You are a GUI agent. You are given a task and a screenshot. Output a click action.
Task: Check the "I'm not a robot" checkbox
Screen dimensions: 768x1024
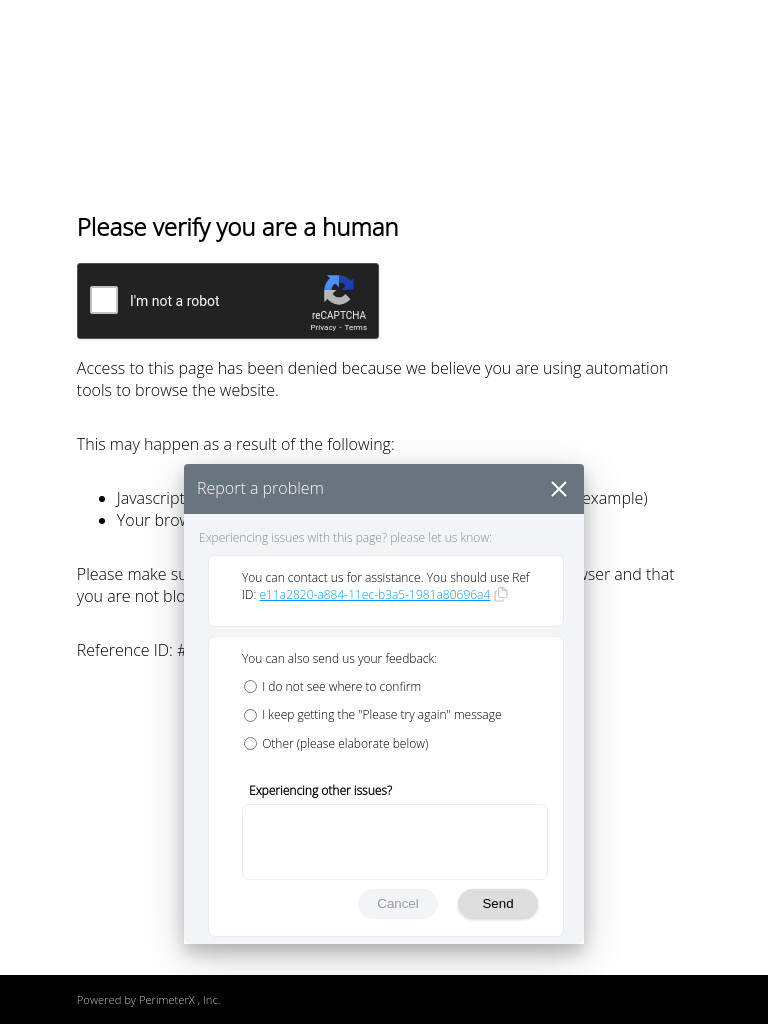point(104,300)
